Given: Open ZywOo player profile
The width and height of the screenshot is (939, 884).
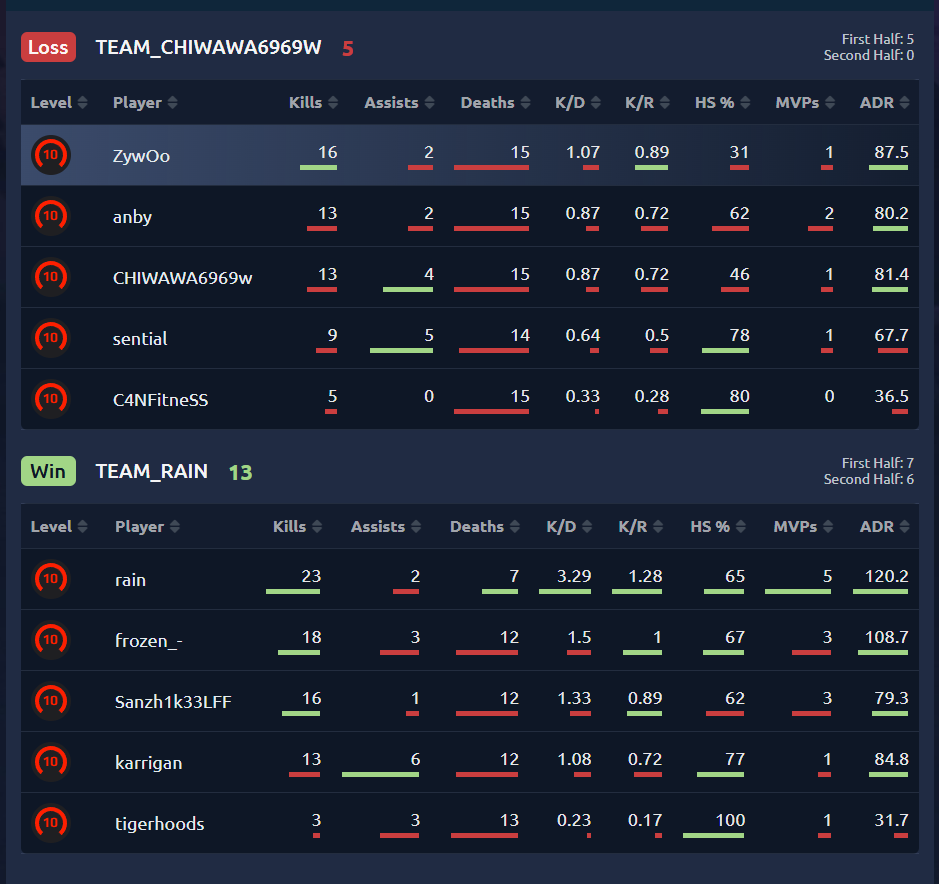Looking at the screenshot, I should 141,156.
